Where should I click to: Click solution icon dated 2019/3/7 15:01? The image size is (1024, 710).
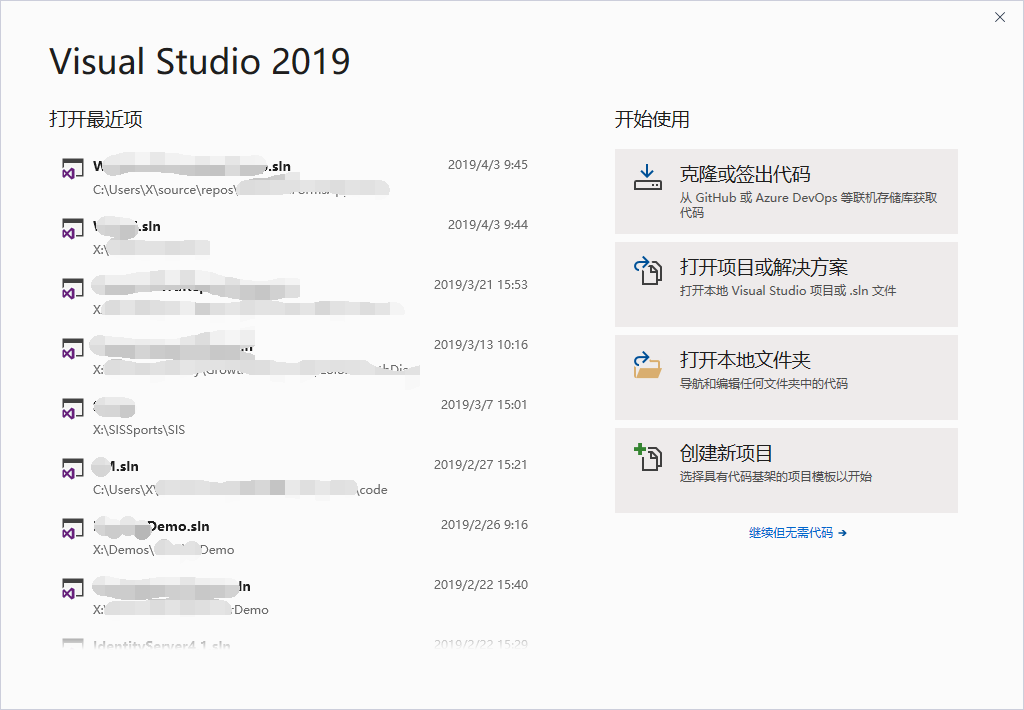coord(72,408)
